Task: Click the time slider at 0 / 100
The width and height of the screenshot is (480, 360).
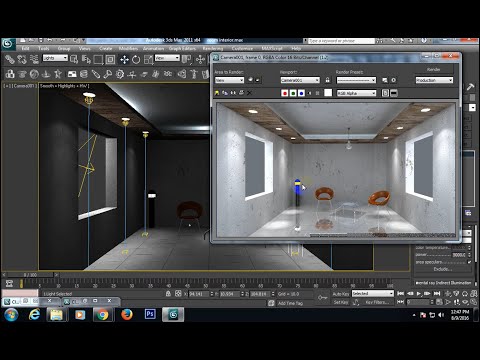Action: (30, 275)
